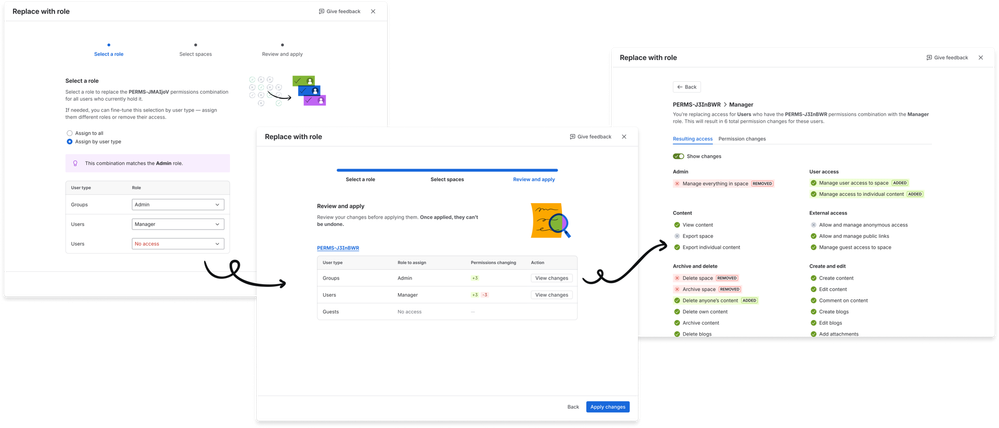Open the role dropdown showing No access

click(x=178, y=244)
